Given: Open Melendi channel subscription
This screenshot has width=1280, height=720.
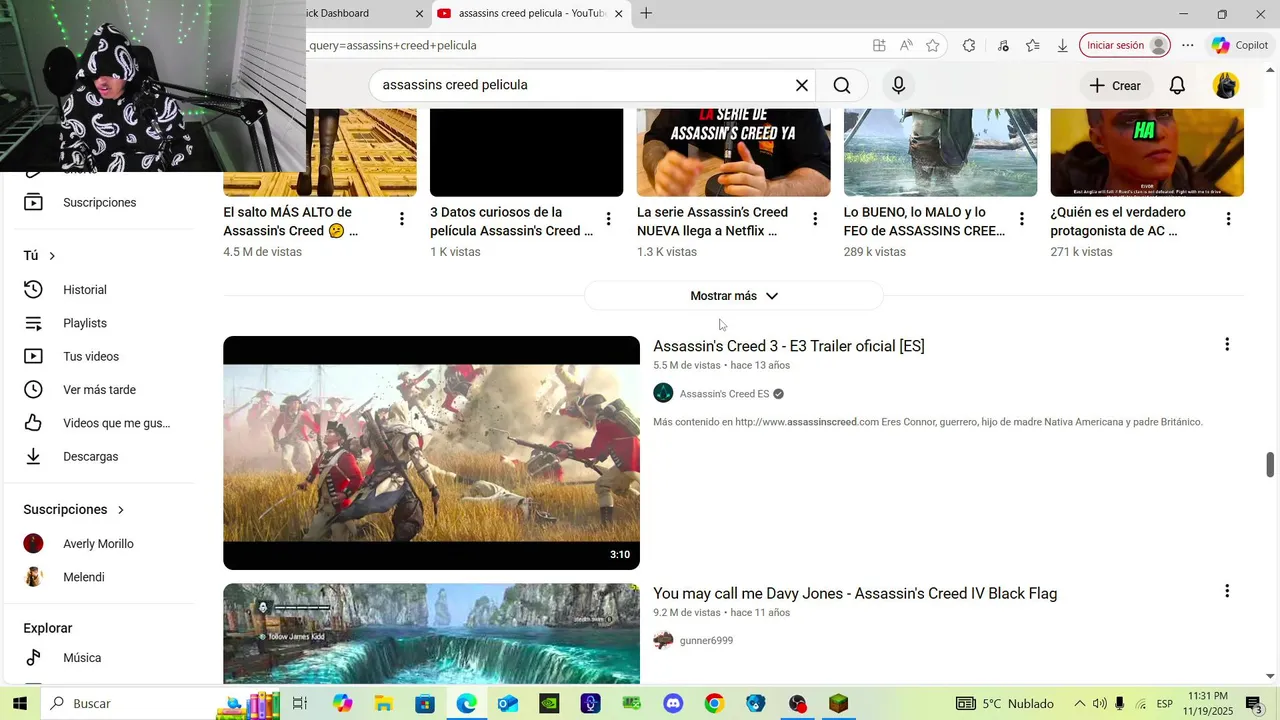Looking at the screenshot, I should 99,577.
